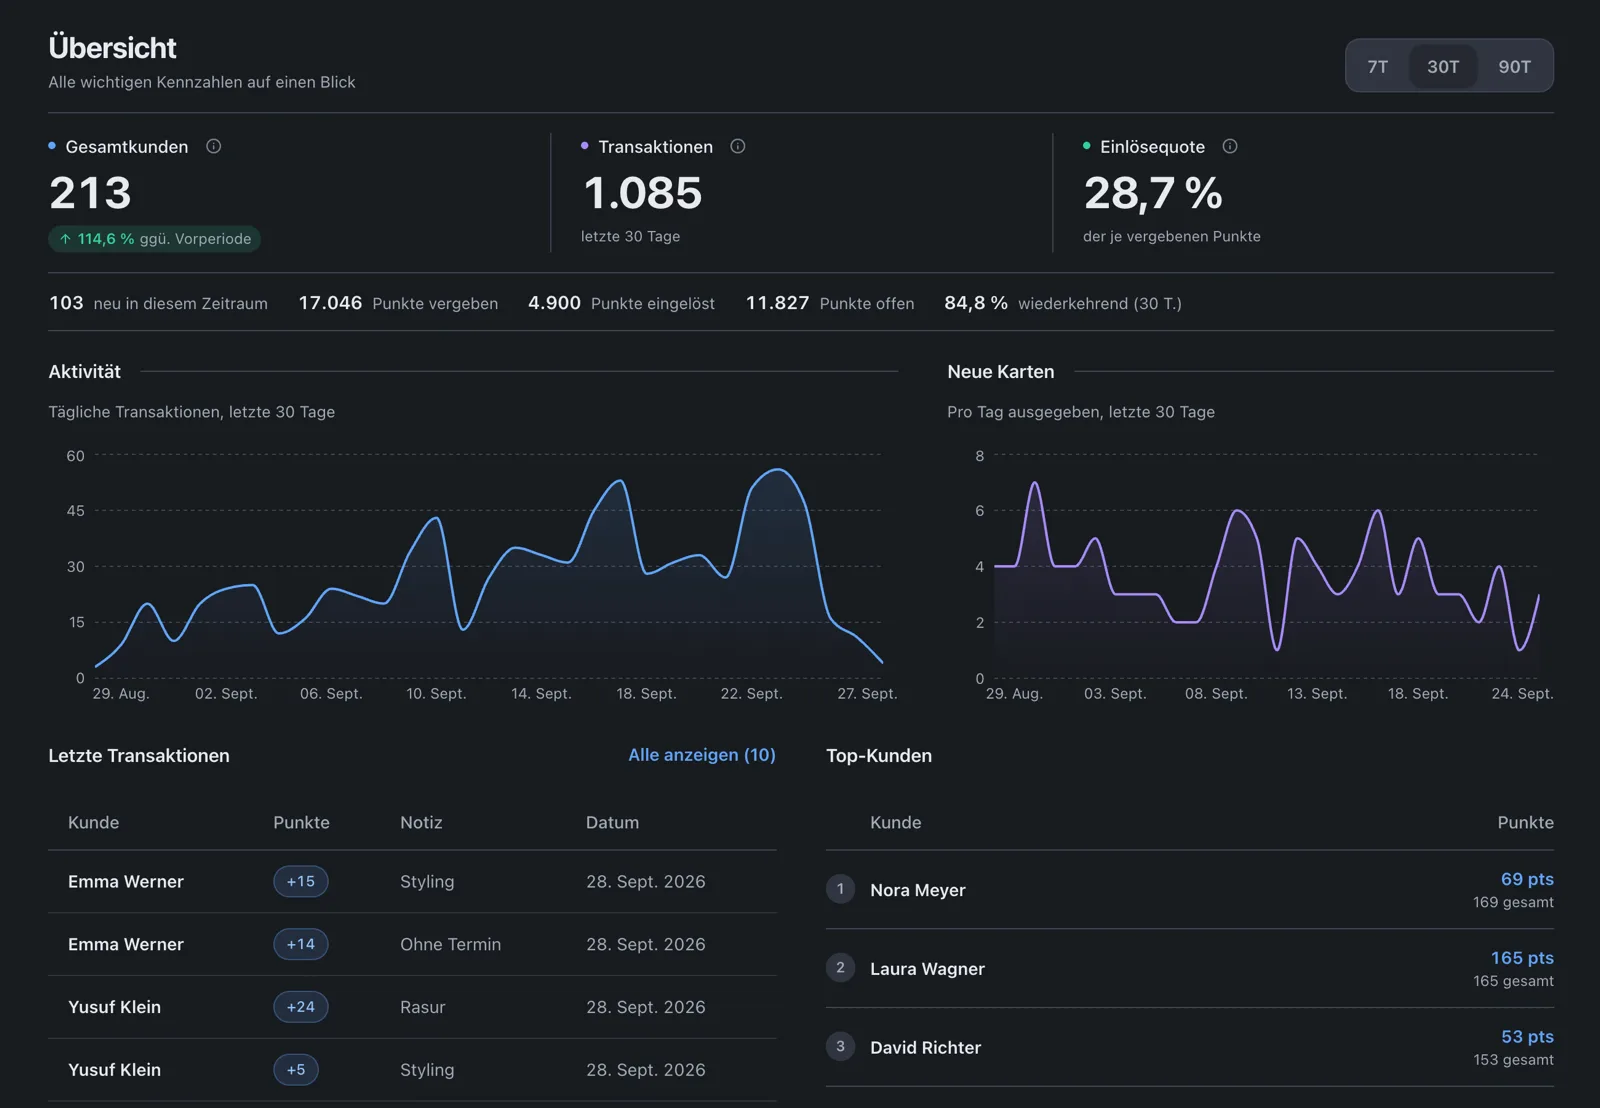Open Emma Werner's Styling transaction row
1600x1108 pixels.
412,882
